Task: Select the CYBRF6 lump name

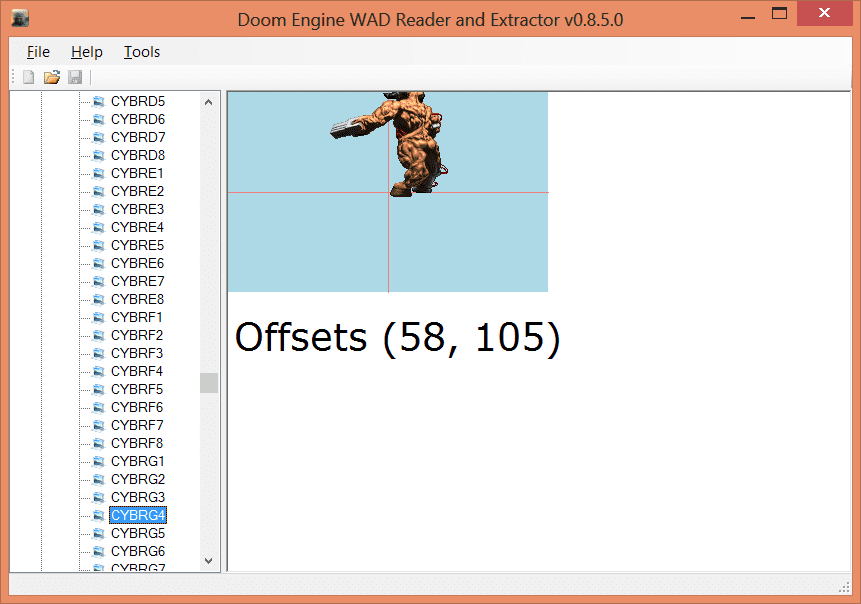Action: (x=137, y=407)
